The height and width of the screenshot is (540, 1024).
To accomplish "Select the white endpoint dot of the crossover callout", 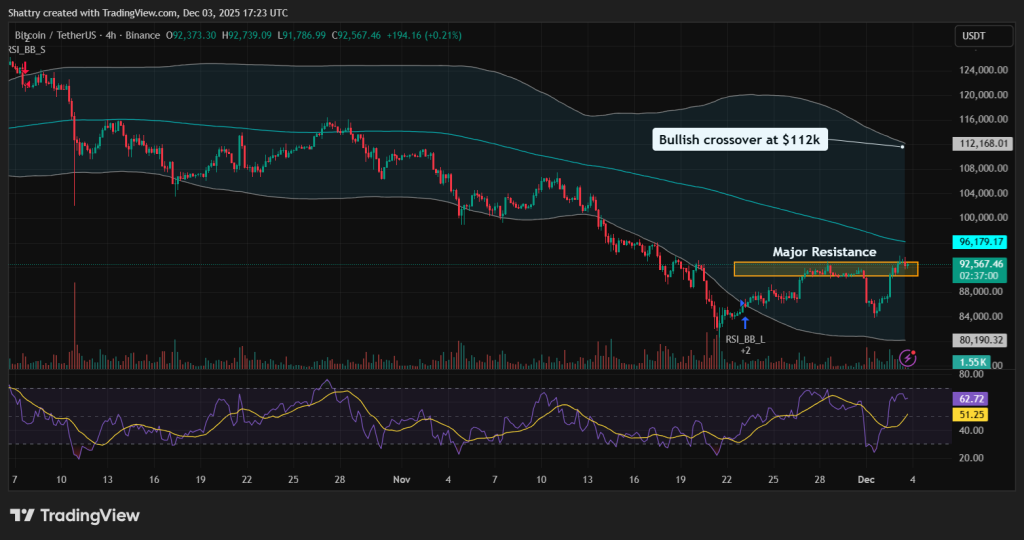I will point(903,147).
